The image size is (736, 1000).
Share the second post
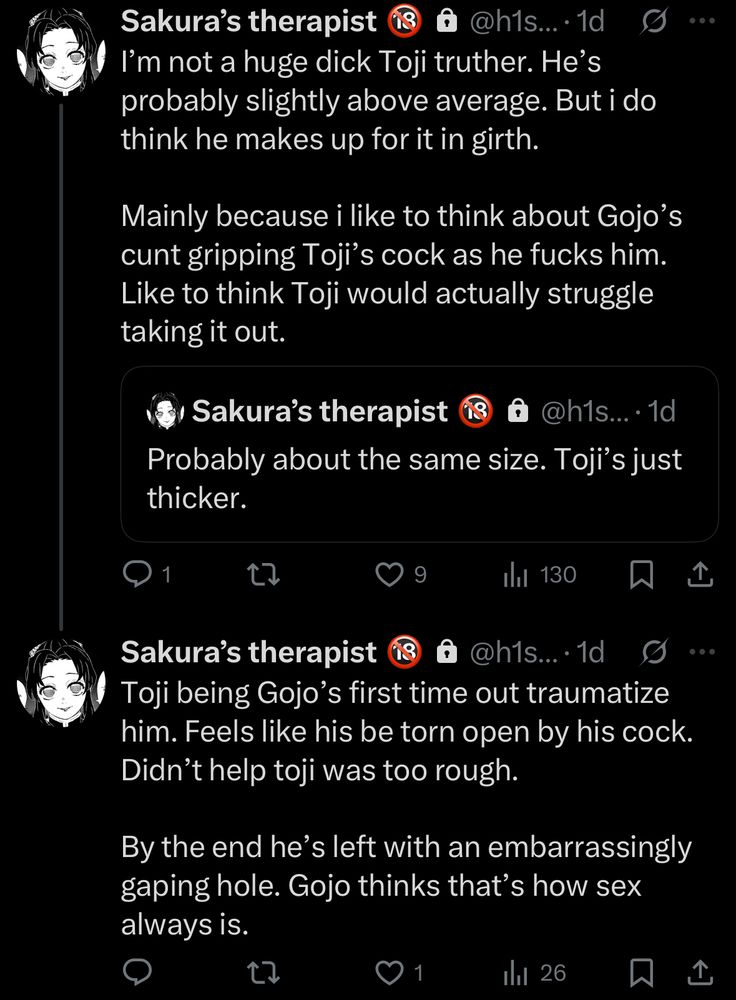701,971
